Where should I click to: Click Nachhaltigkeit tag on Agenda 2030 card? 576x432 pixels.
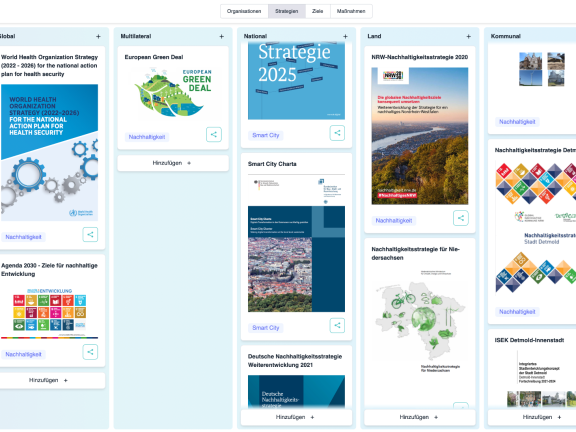pyautogui.click(x=24, y=354)
